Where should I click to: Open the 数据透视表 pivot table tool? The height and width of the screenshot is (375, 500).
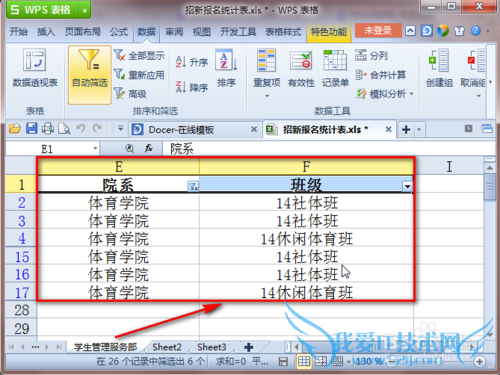click(x=35, y=68)
